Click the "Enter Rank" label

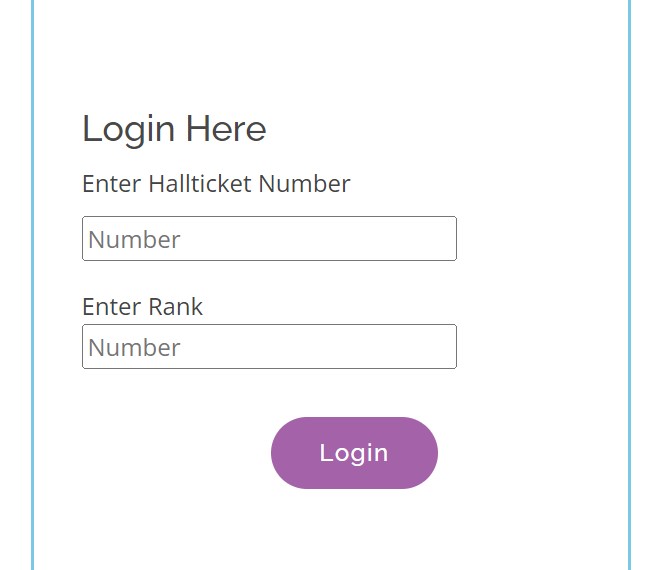pyautogui.click(x=142, y=306)
